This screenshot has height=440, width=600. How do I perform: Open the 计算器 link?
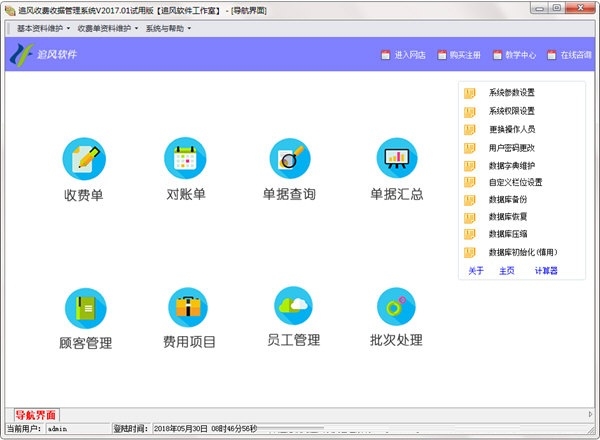tap(545, 271)
